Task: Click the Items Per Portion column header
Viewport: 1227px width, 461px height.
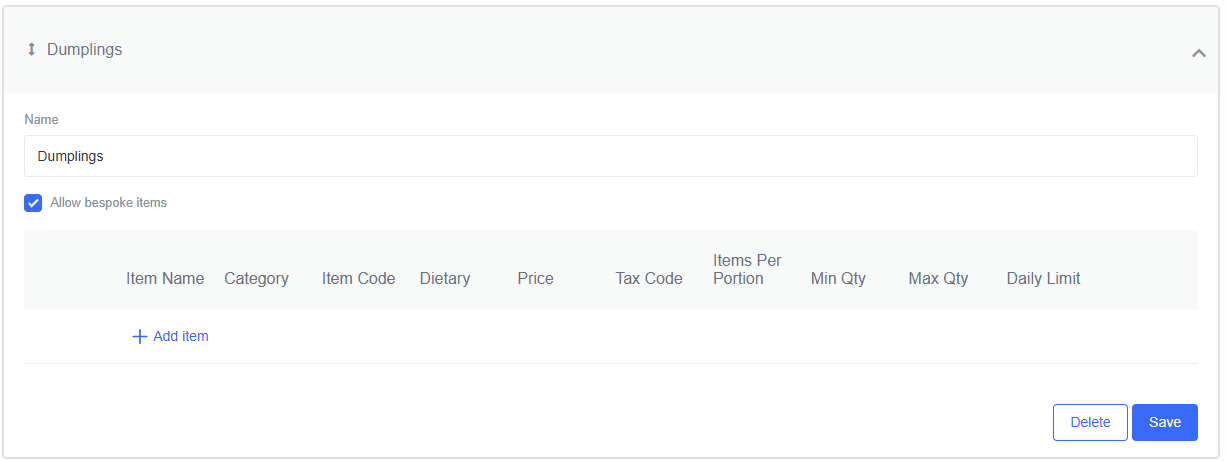Action: click(747, 270)
